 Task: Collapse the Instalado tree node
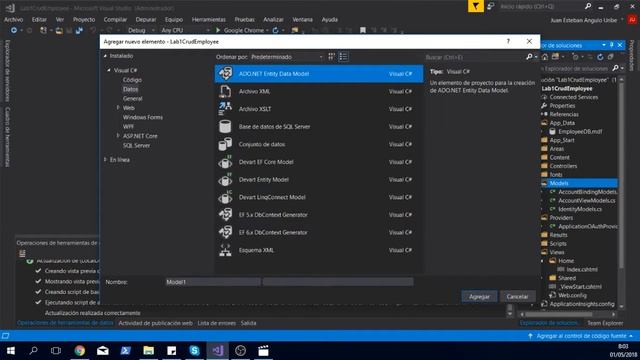point(105,56)
